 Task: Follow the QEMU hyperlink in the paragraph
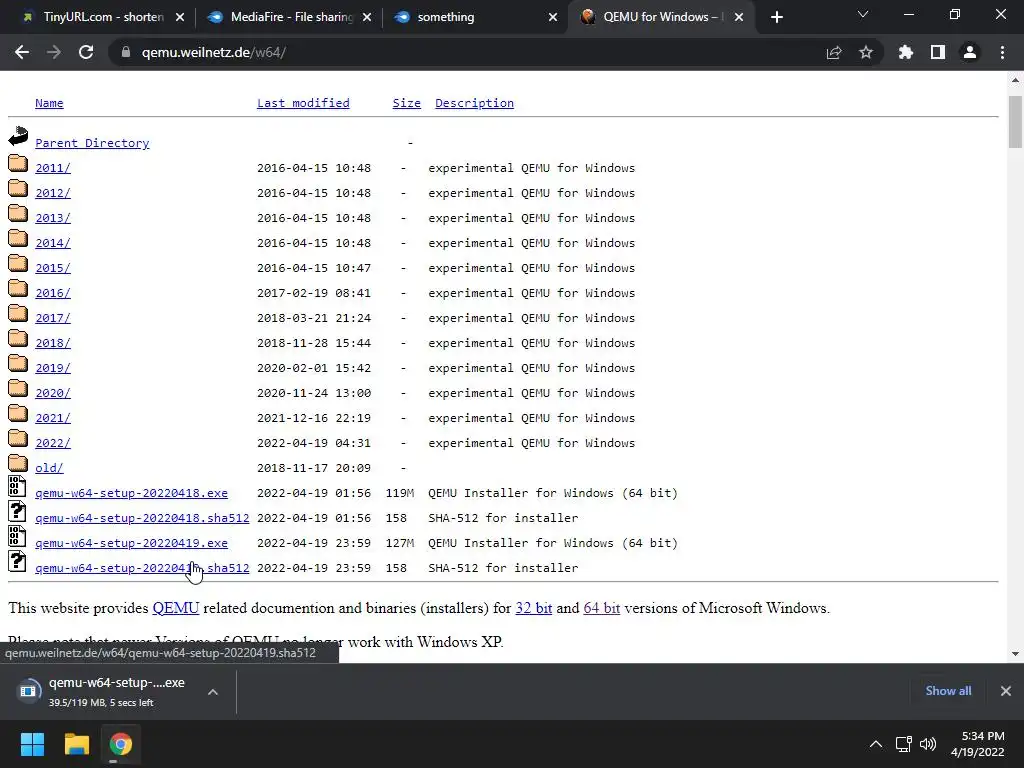[176, 608]
